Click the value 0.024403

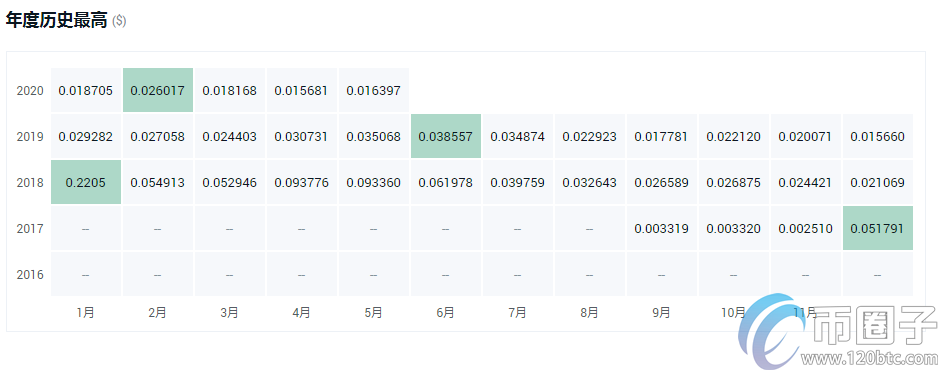pyautogui.click(x=230, y=137)
